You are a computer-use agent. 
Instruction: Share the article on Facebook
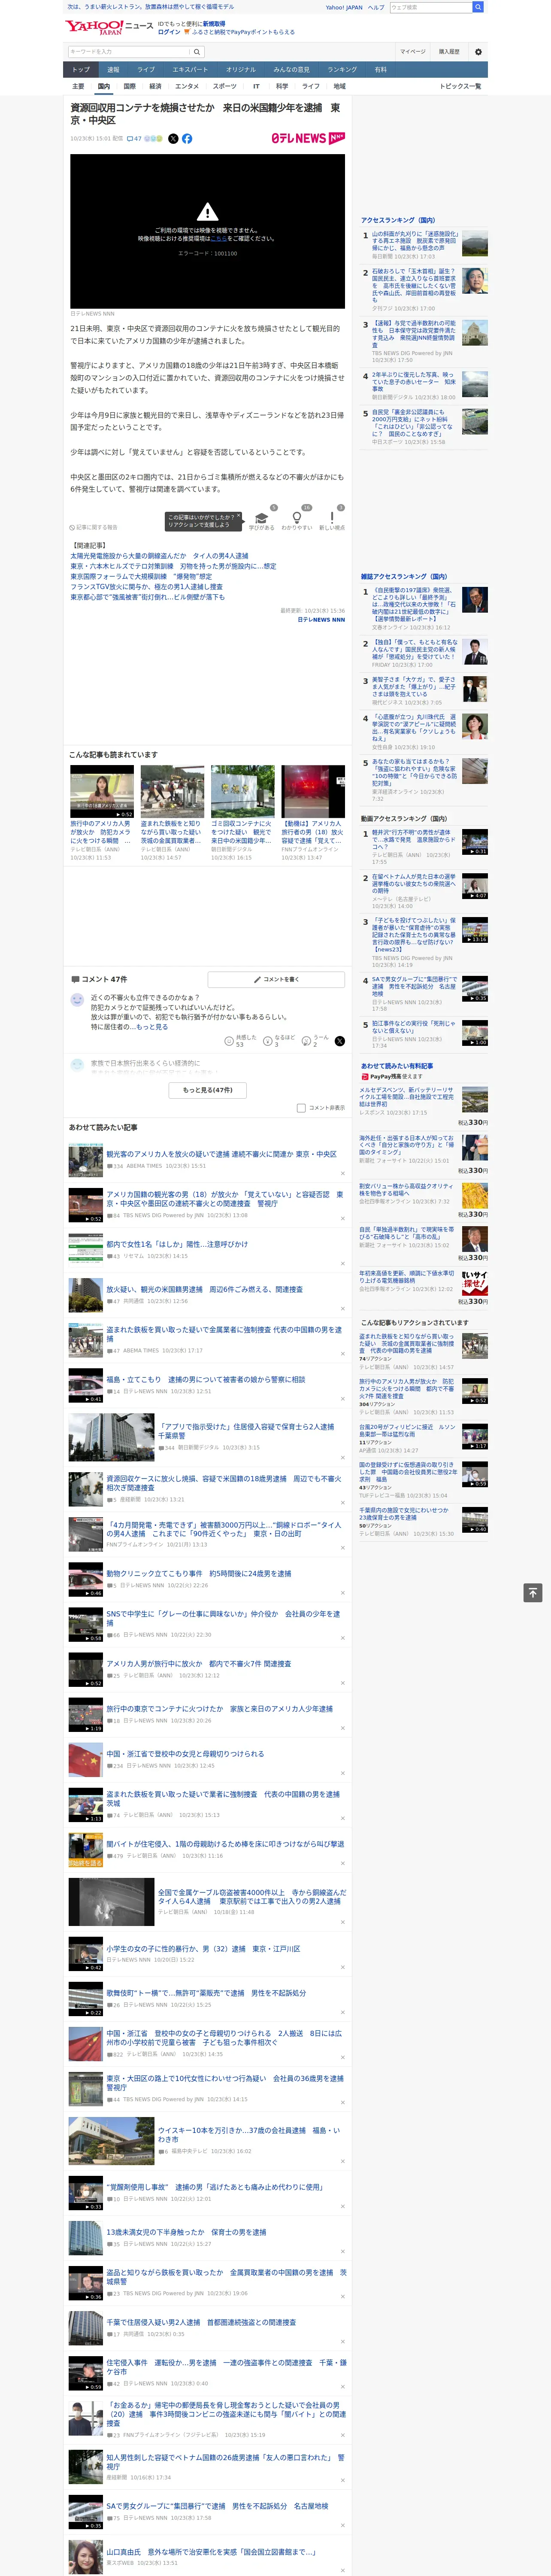coord(187,139)
